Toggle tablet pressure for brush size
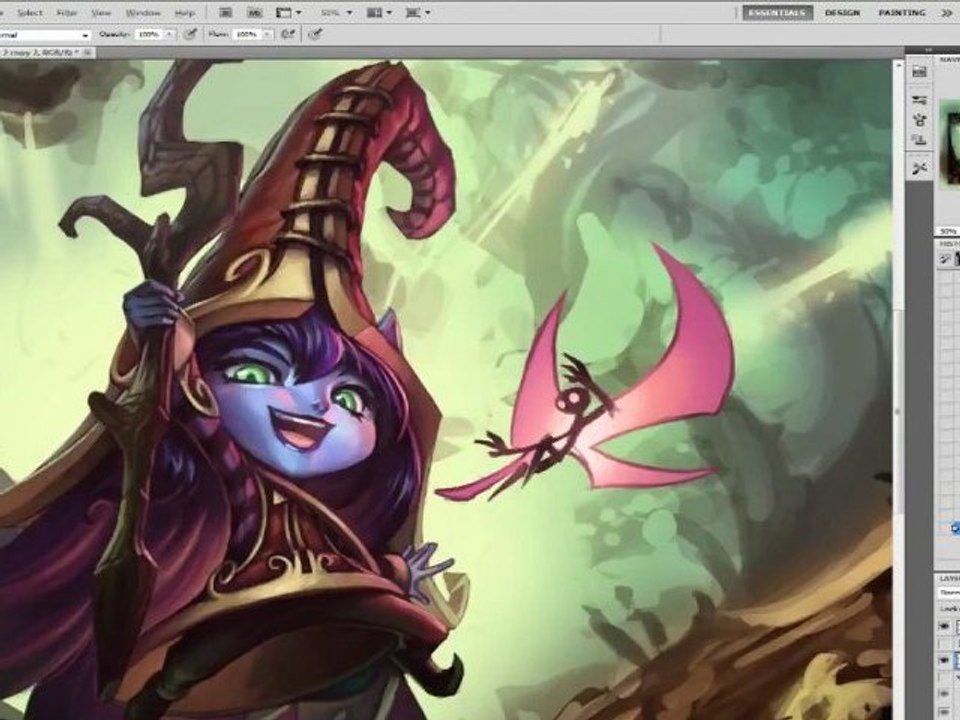Screen dimensions: 960x720 (x=315, y=34)
